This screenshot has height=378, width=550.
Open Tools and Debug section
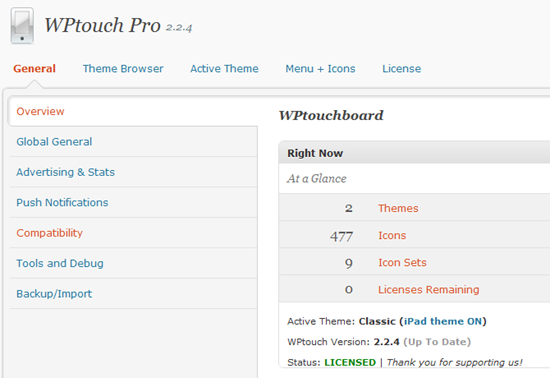[60, 263]
